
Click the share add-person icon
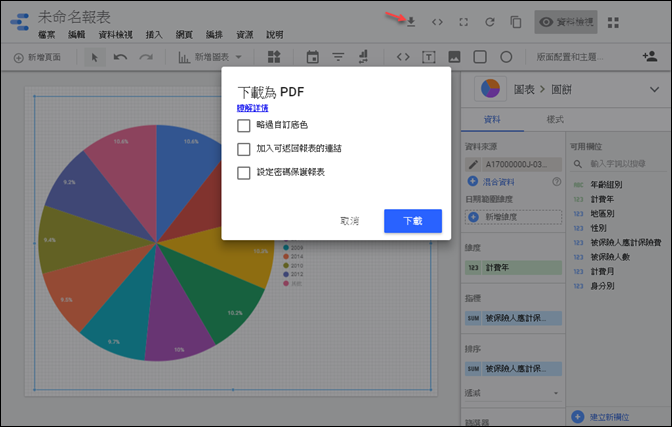(x=650, y=56)
